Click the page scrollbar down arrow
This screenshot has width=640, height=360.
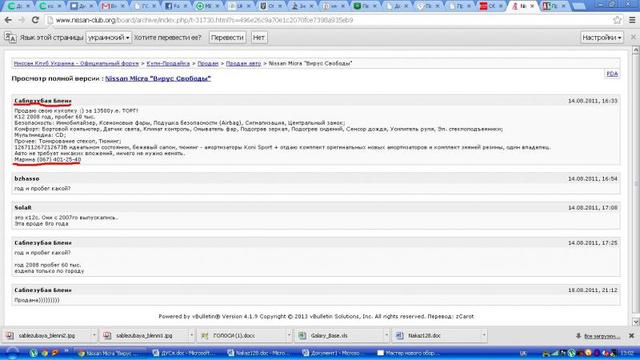click(636, 322)
